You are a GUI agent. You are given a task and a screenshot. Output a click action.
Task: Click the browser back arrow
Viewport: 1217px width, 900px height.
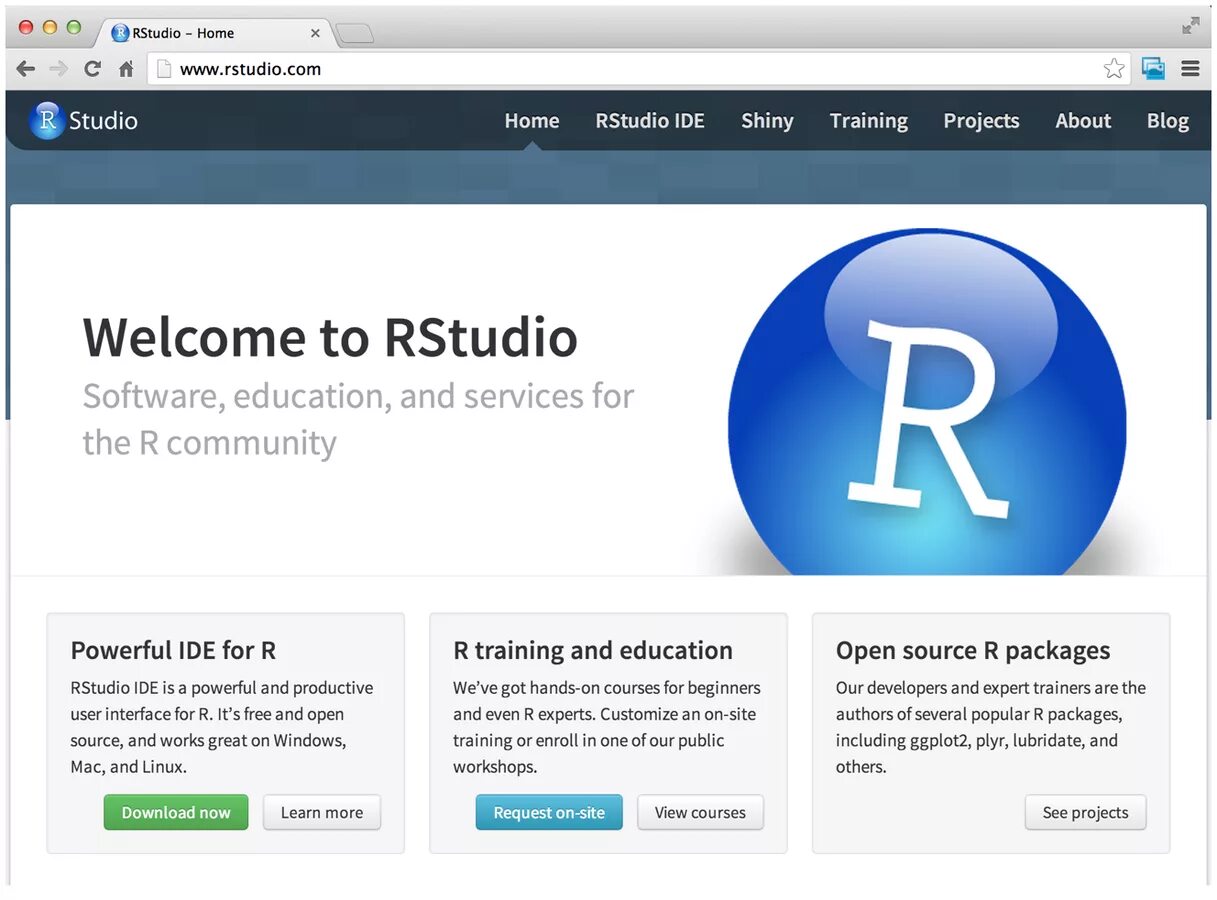point(26,69)
